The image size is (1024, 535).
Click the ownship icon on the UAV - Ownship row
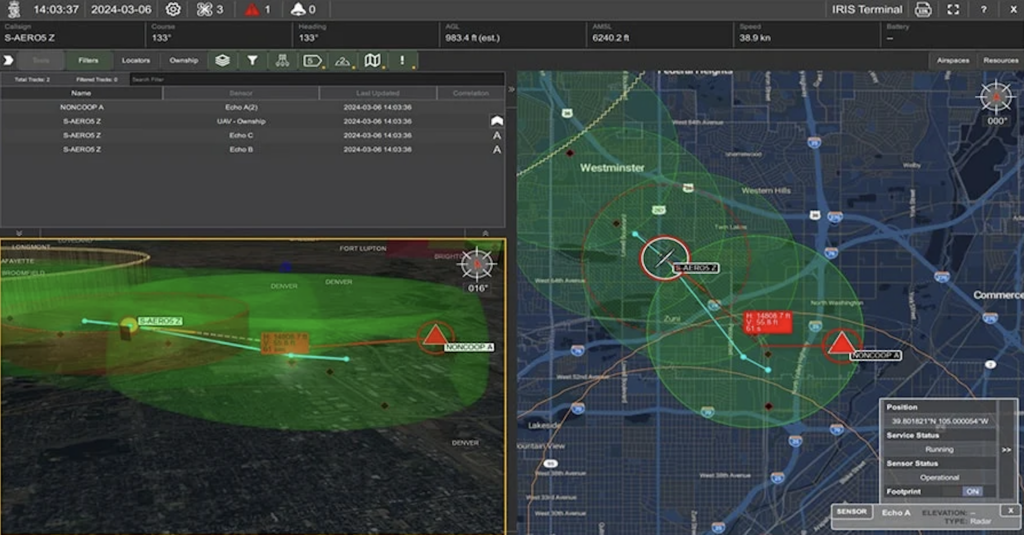tap(497, 121)
